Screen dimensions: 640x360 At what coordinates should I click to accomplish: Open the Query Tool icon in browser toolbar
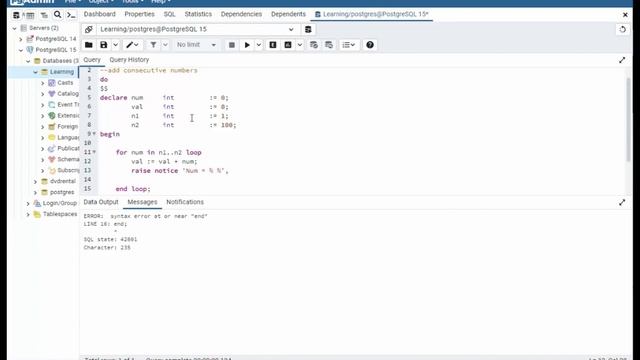pyautogui.click(x=16, y=15)
